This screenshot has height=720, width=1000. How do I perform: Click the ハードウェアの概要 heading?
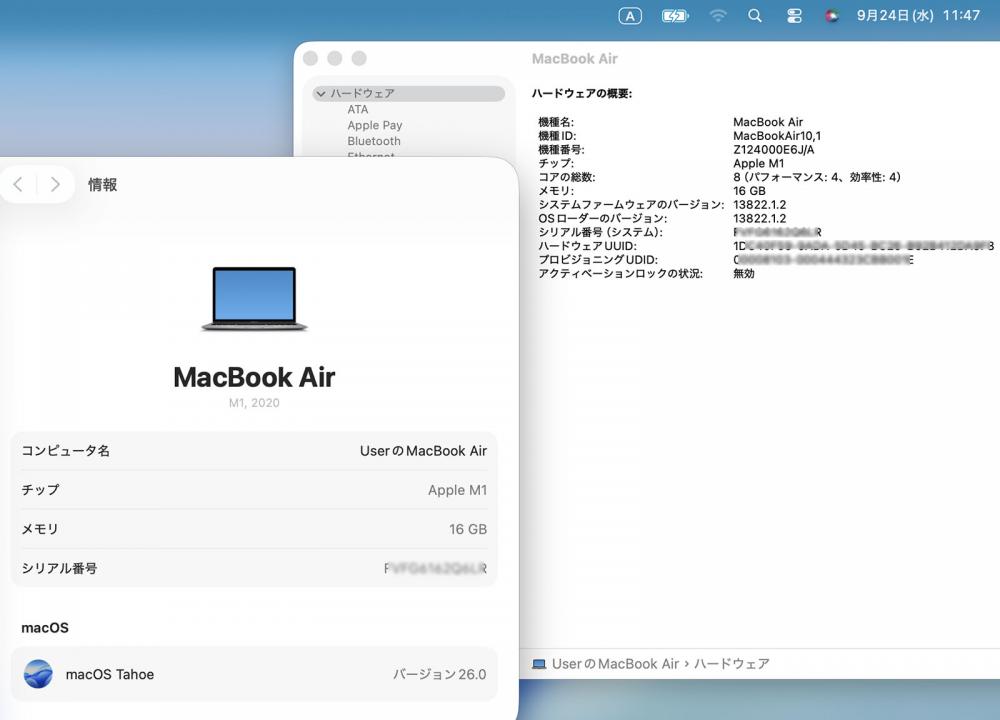[x=582, y=94]
